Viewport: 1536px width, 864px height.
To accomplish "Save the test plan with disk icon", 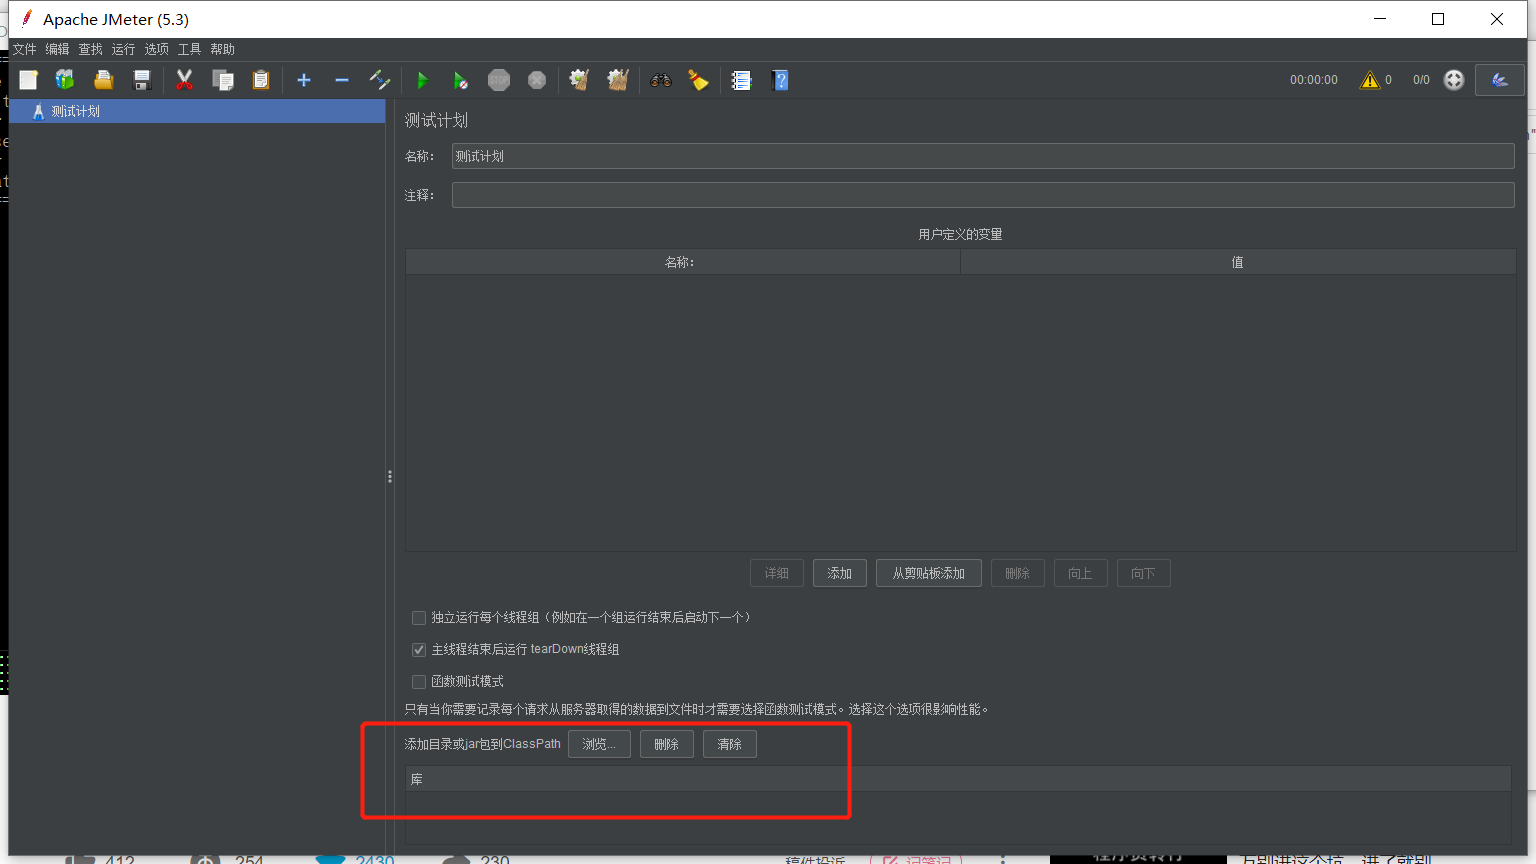I will [142, 80].
